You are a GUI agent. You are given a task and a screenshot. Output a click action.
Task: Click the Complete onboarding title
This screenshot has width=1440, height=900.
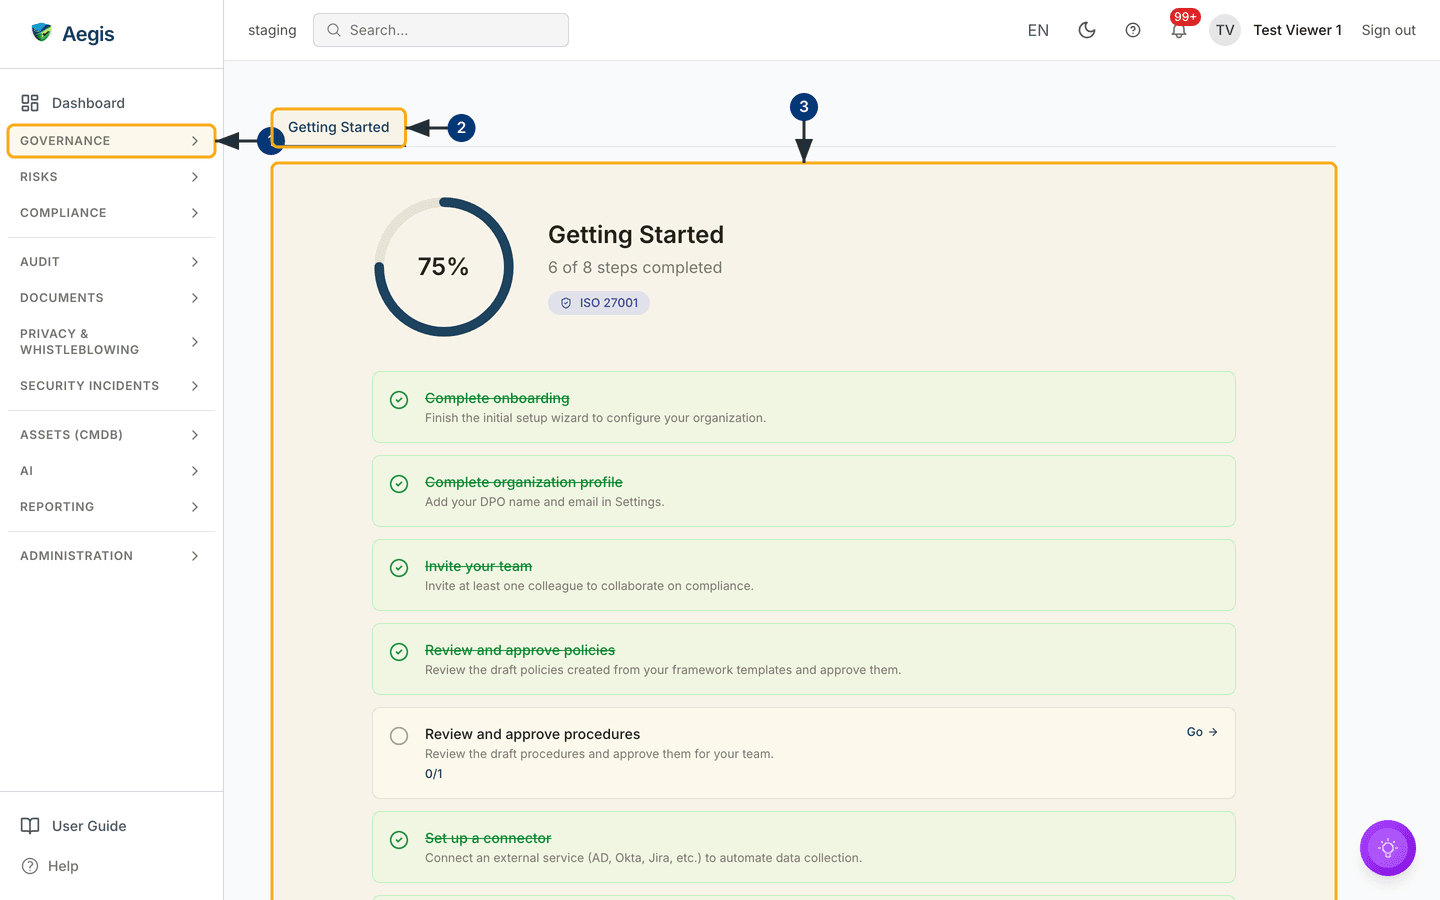(x=497, y=398)
